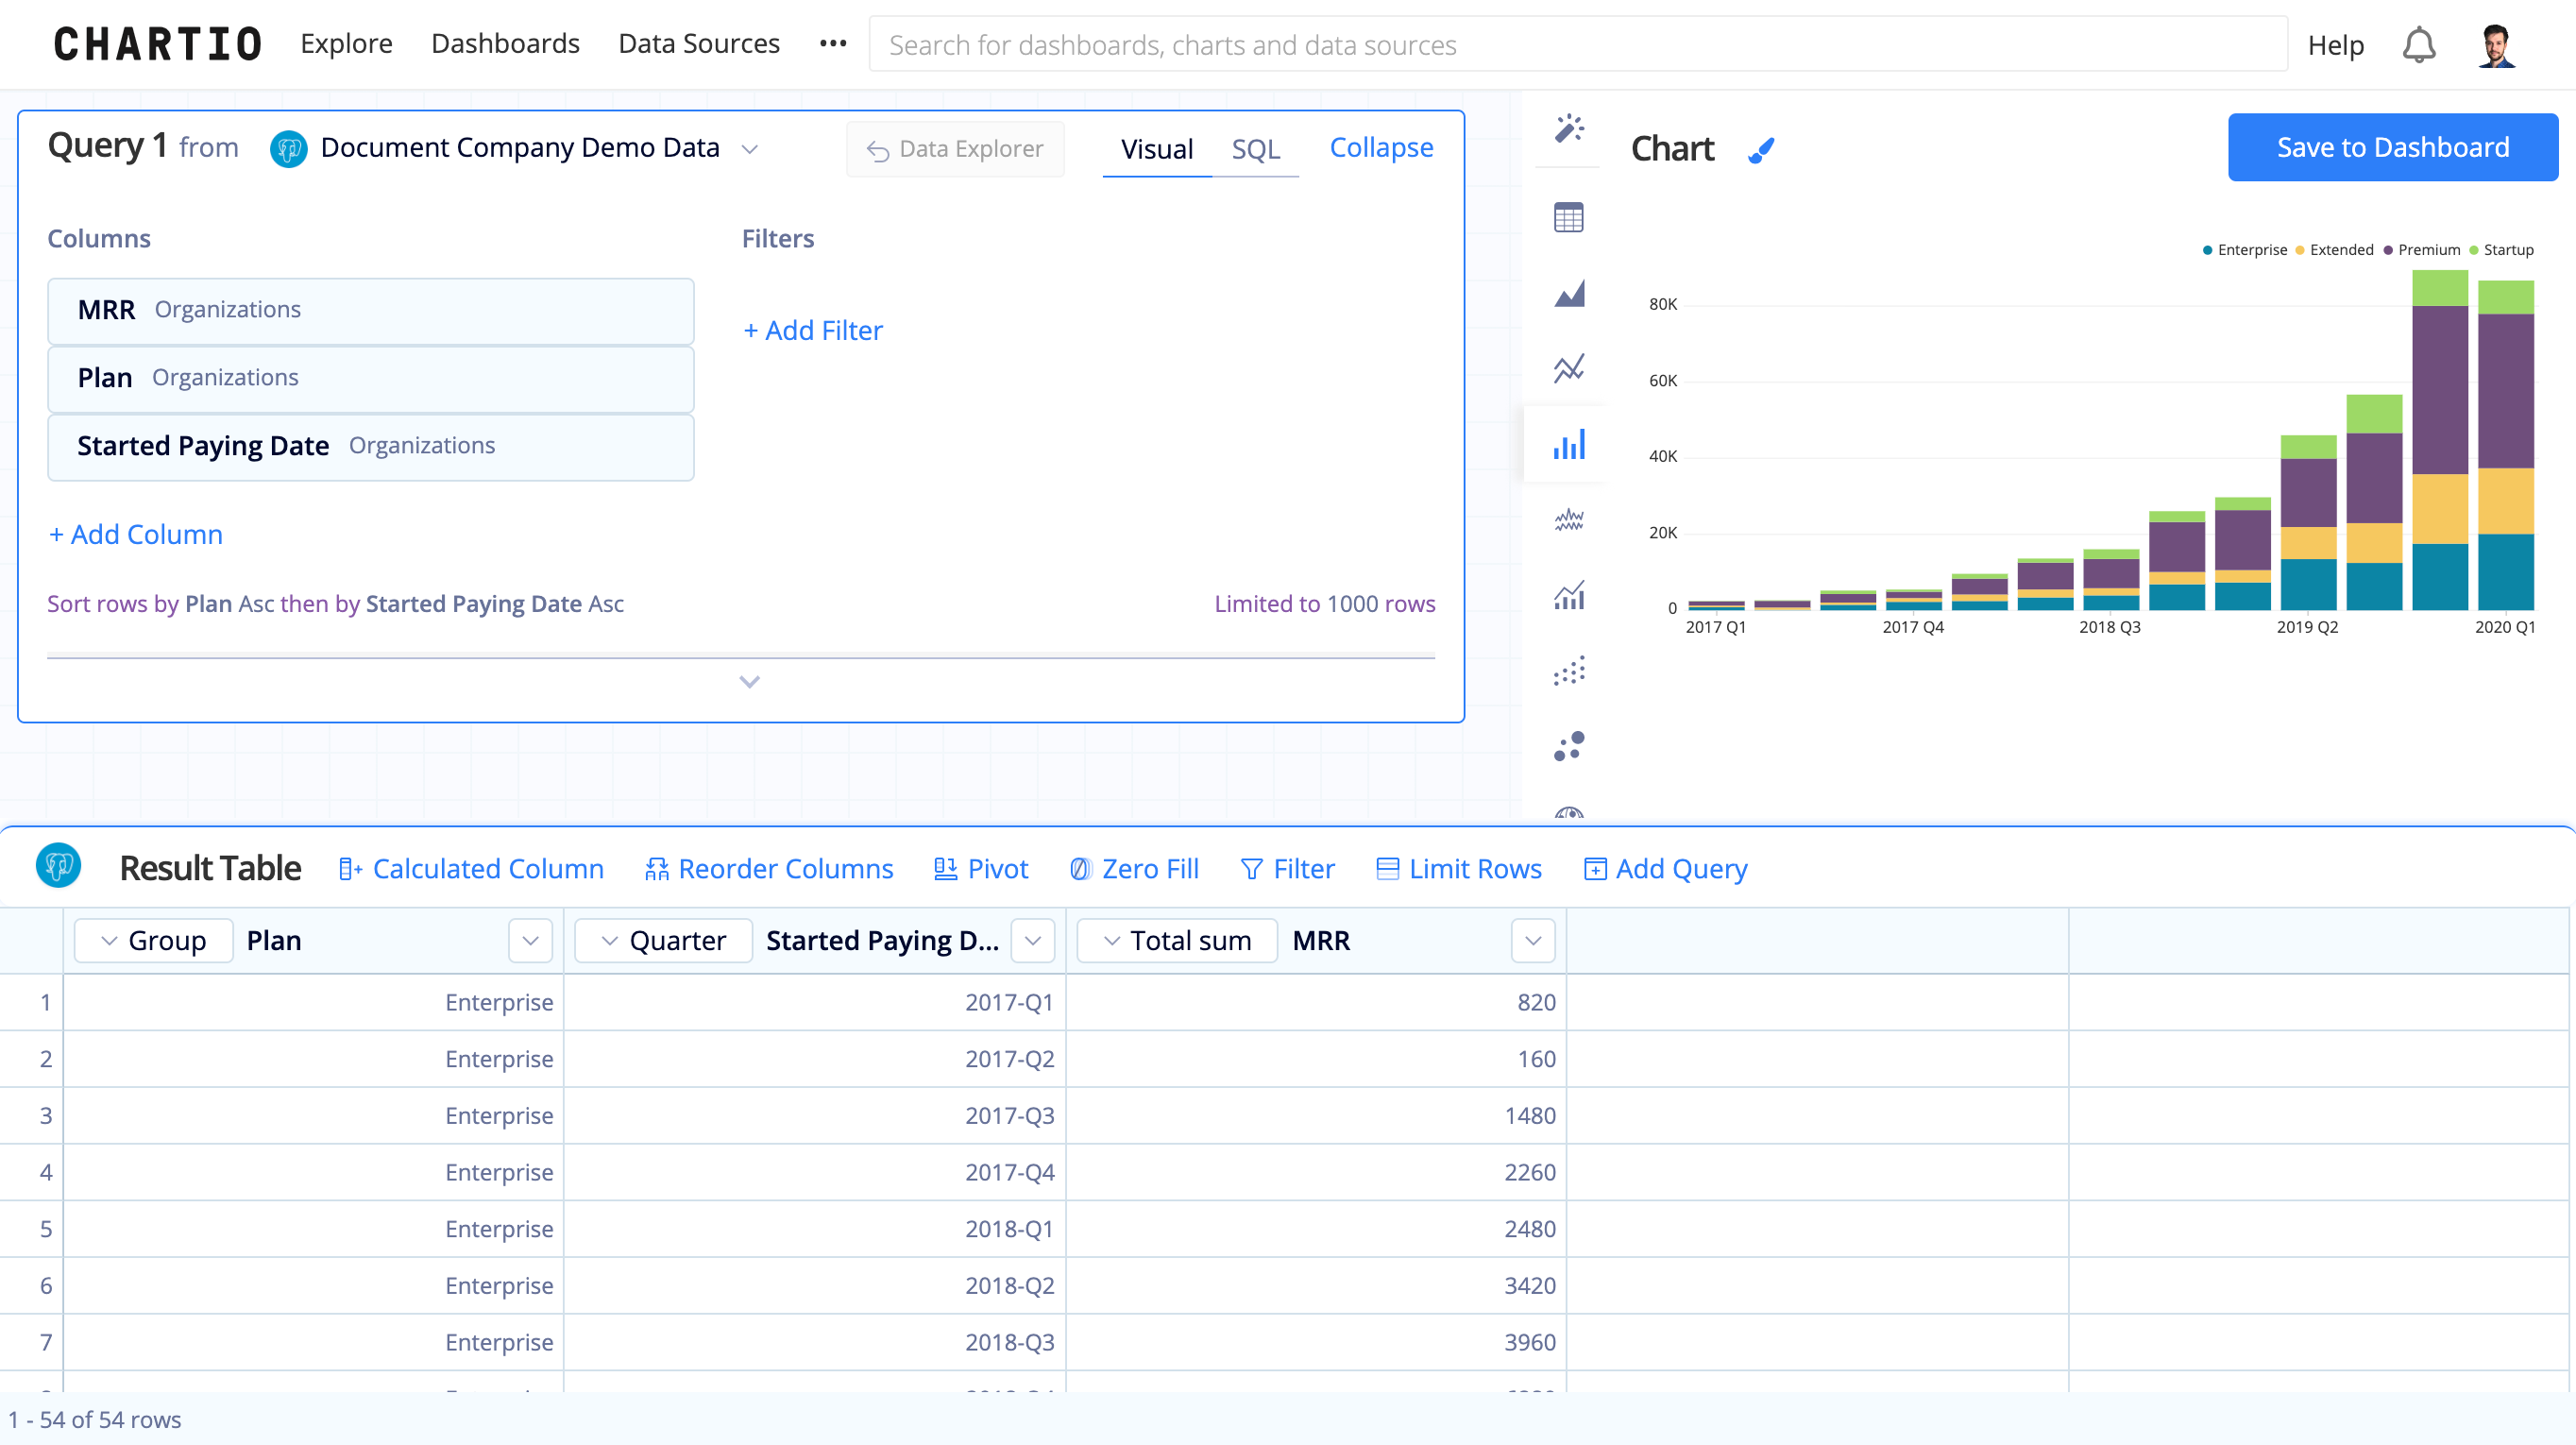The width and height of the screenshot is (2576, 1445).
Task: Open the Group aggregation dropdown
Action: click(x=154, y=941)
